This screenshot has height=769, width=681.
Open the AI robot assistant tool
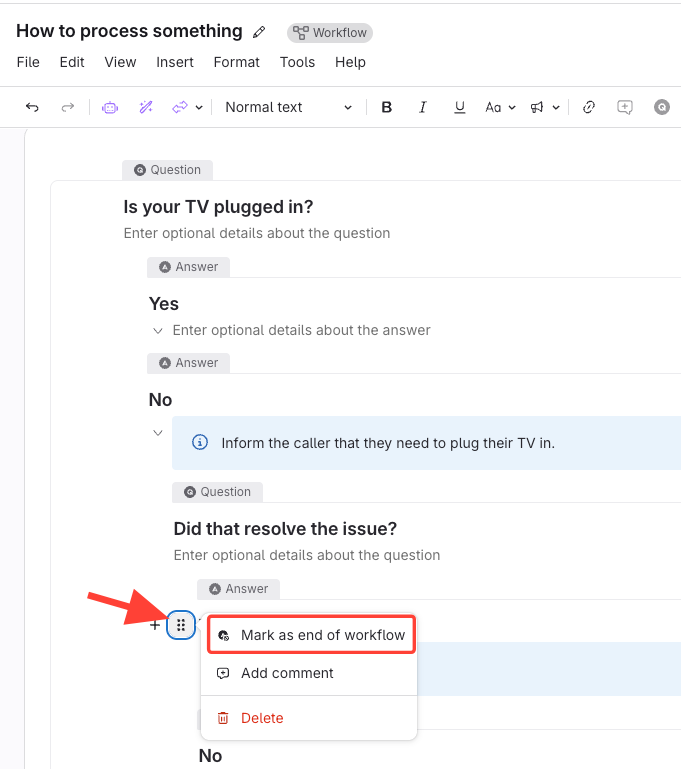coord(110,107)
